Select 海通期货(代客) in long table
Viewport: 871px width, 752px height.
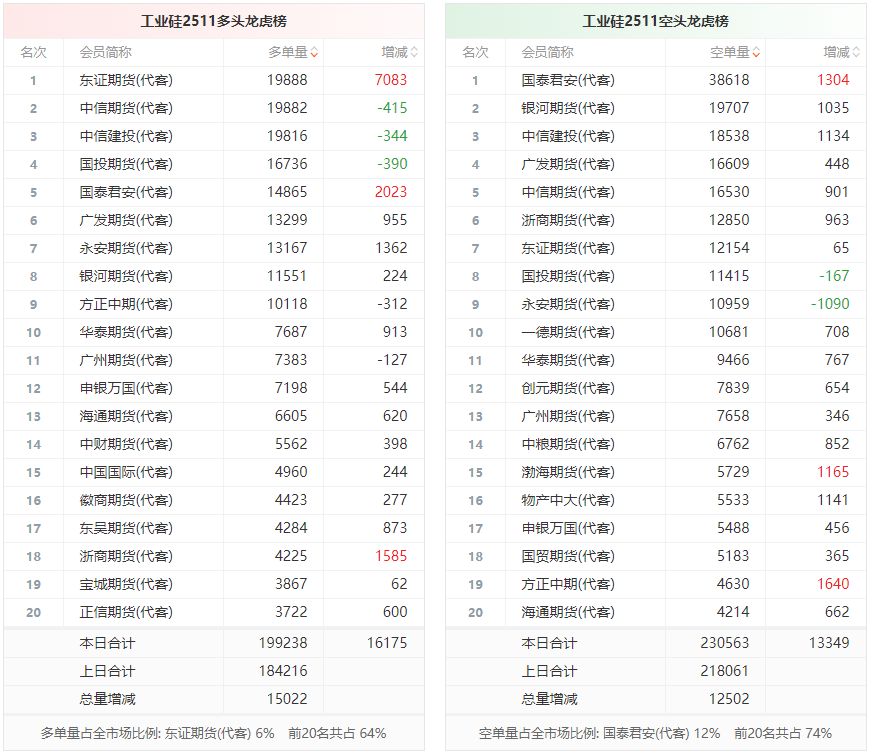[x=126, y=417]
